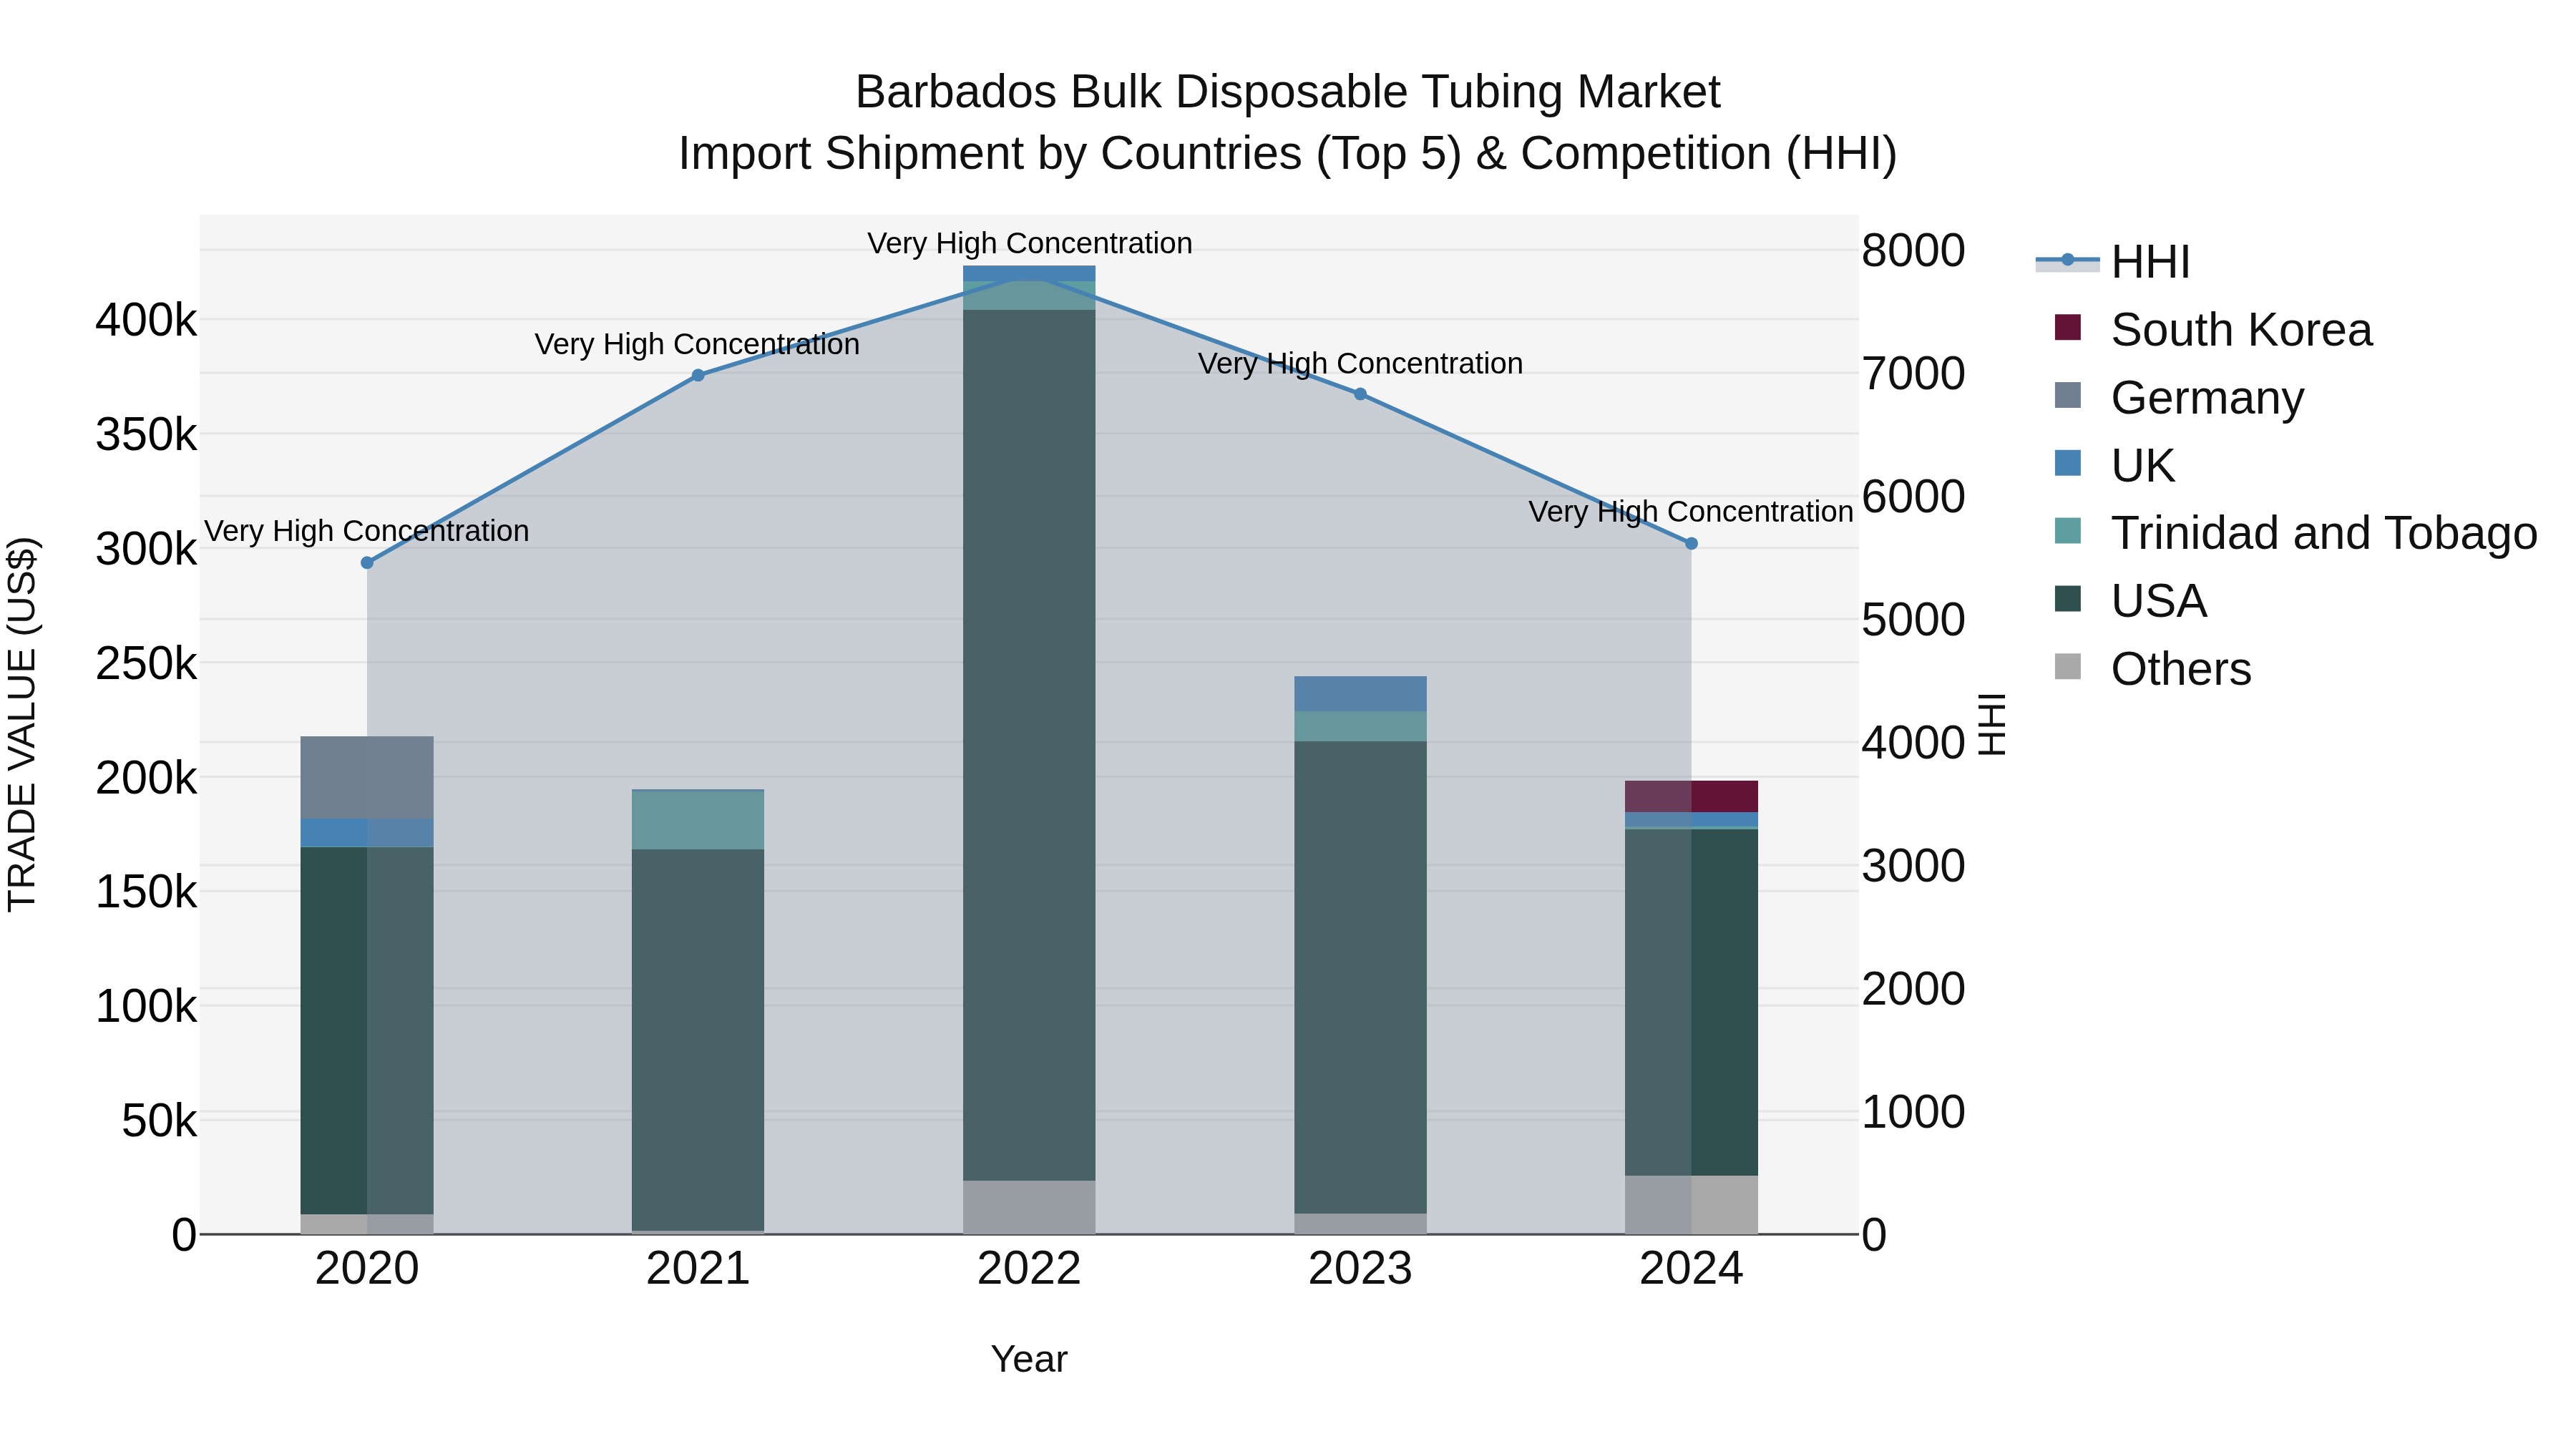Click the 2023 USA bar segment
The height and width of the screenshot is (1449, 2576).
[x=1360, y=977]
